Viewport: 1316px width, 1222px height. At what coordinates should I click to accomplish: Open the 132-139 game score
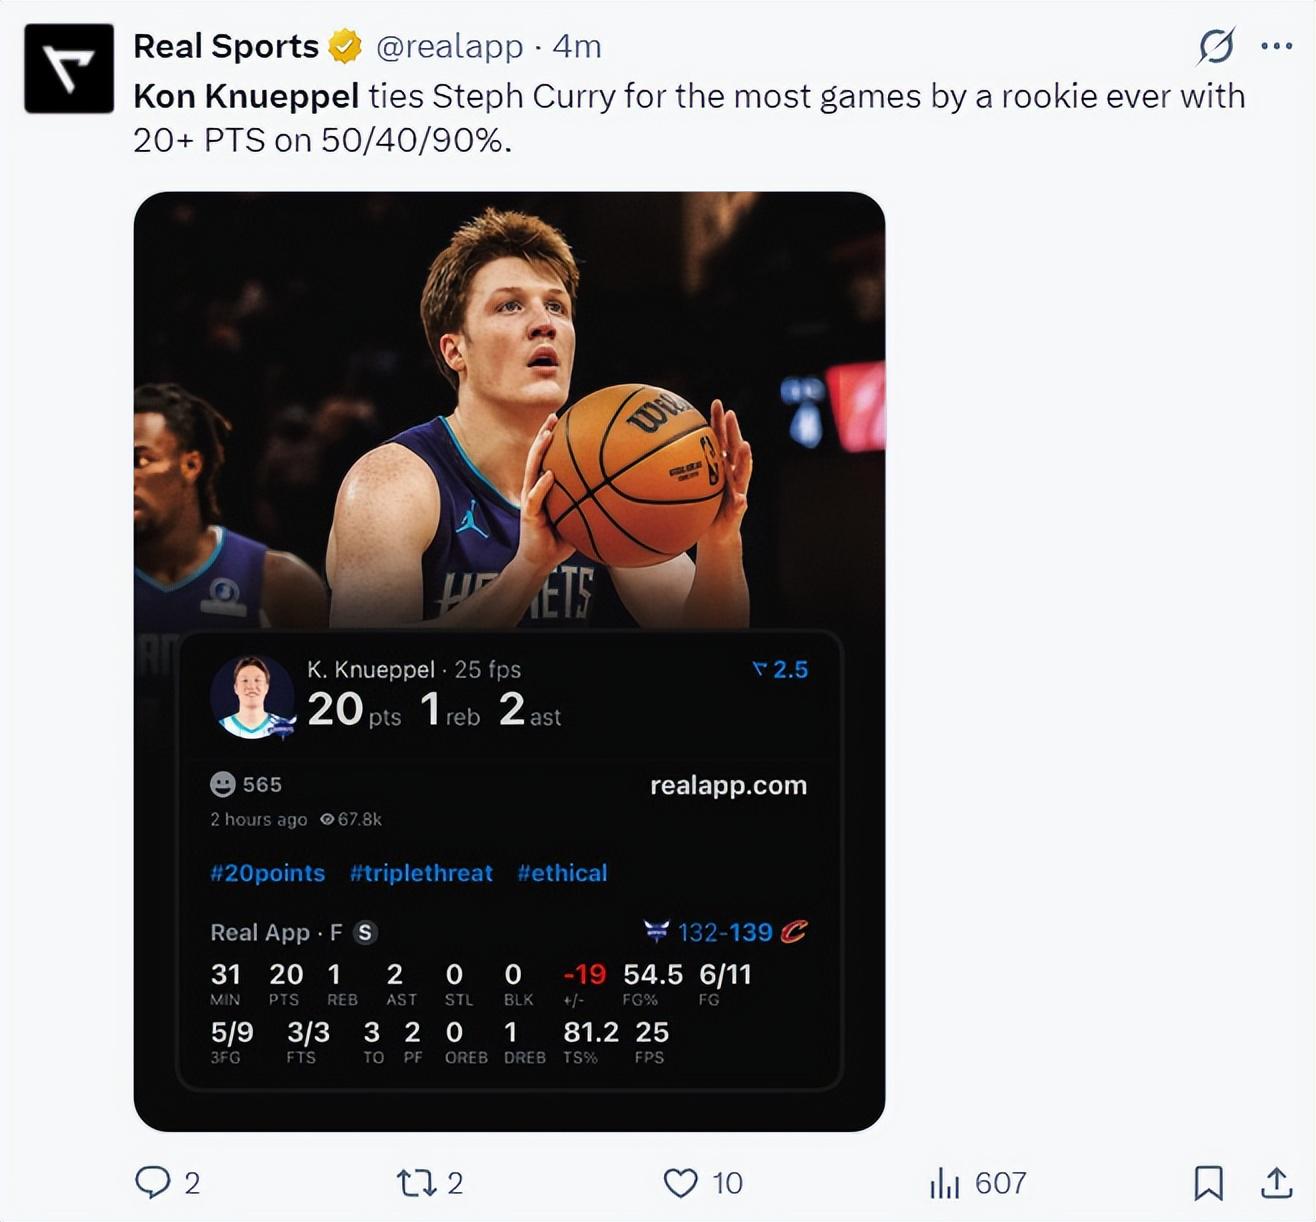click(725, 932)
